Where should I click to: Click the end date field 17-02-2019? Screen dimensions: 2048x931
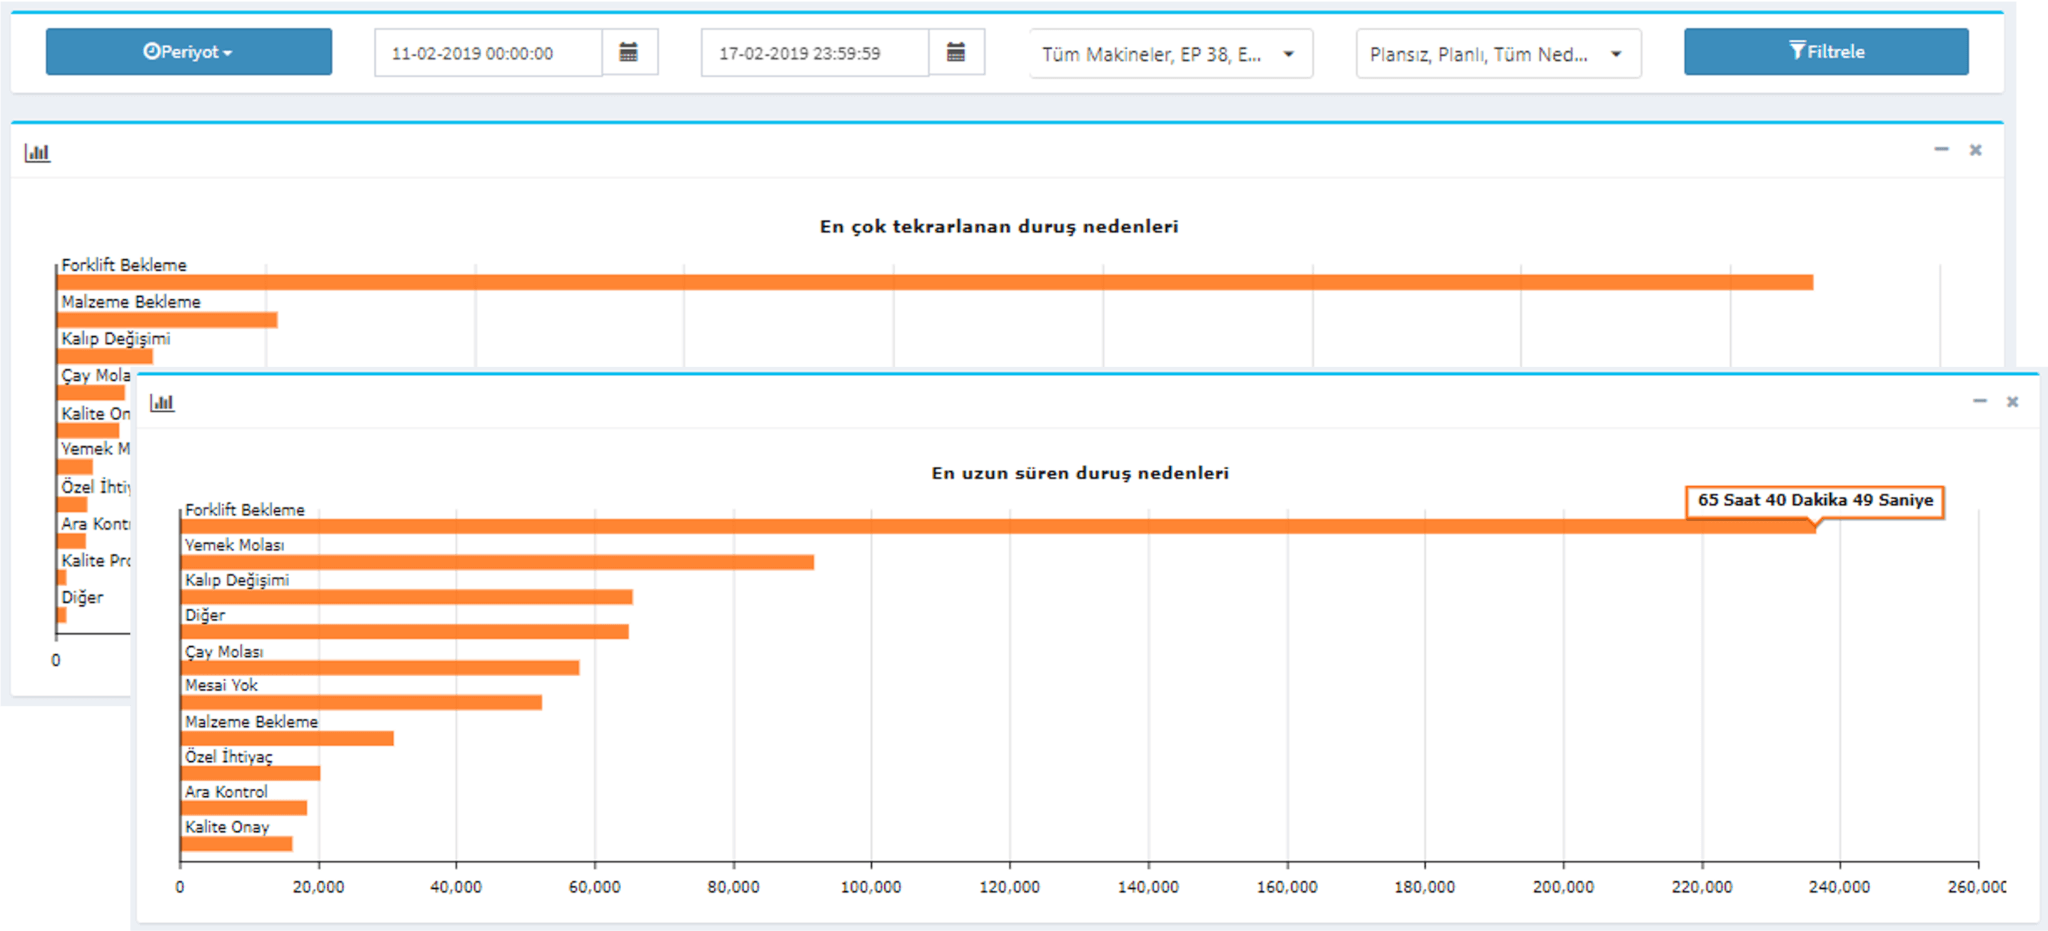coord(815,53)
